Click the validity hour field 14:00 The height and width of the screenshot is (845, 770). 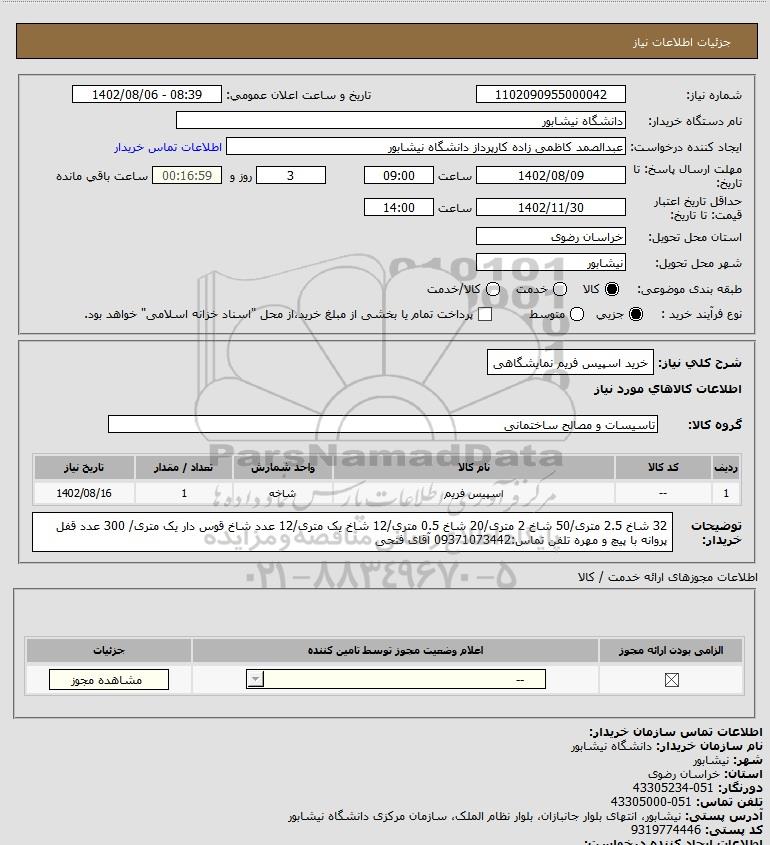(399, 207)
